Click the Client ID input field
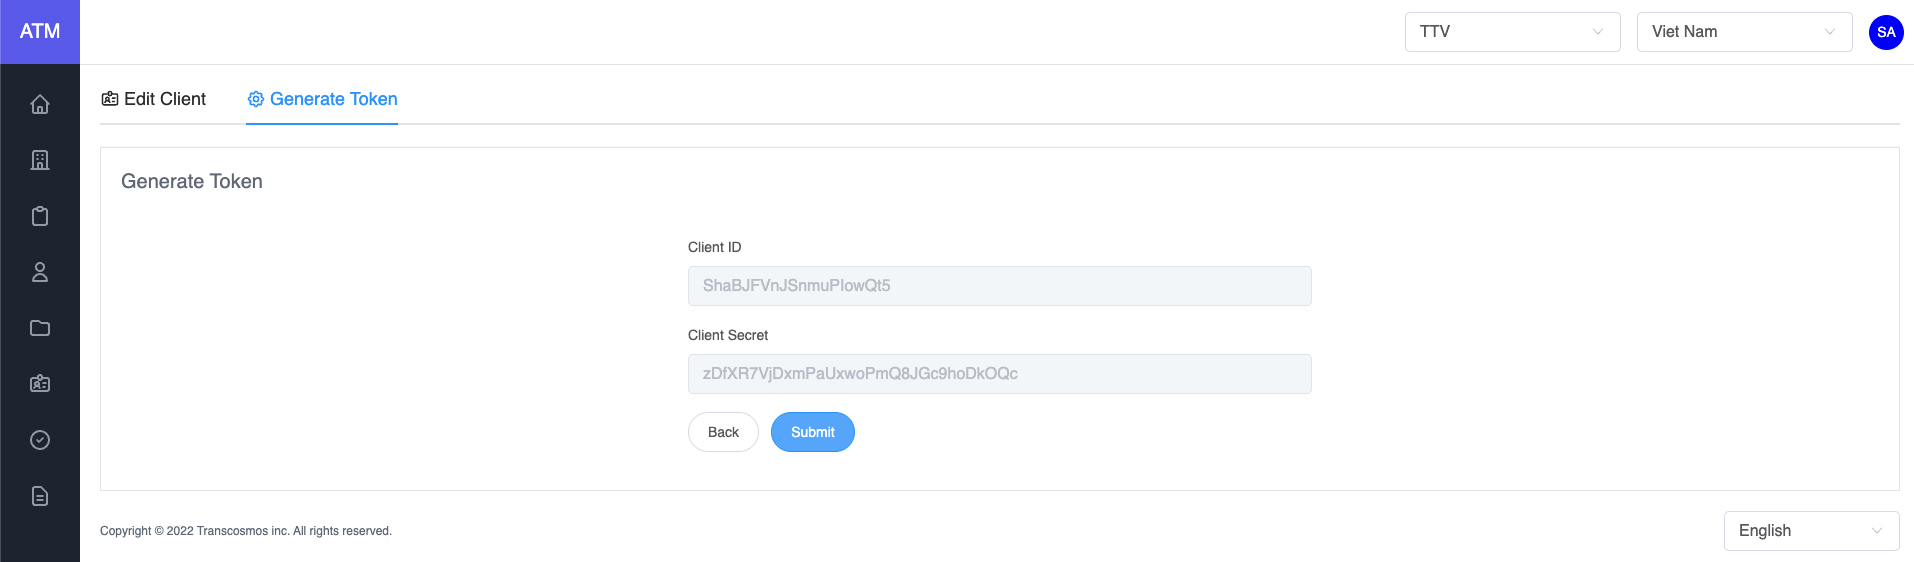Screen dimensions: 1914x562 [999, 286]
